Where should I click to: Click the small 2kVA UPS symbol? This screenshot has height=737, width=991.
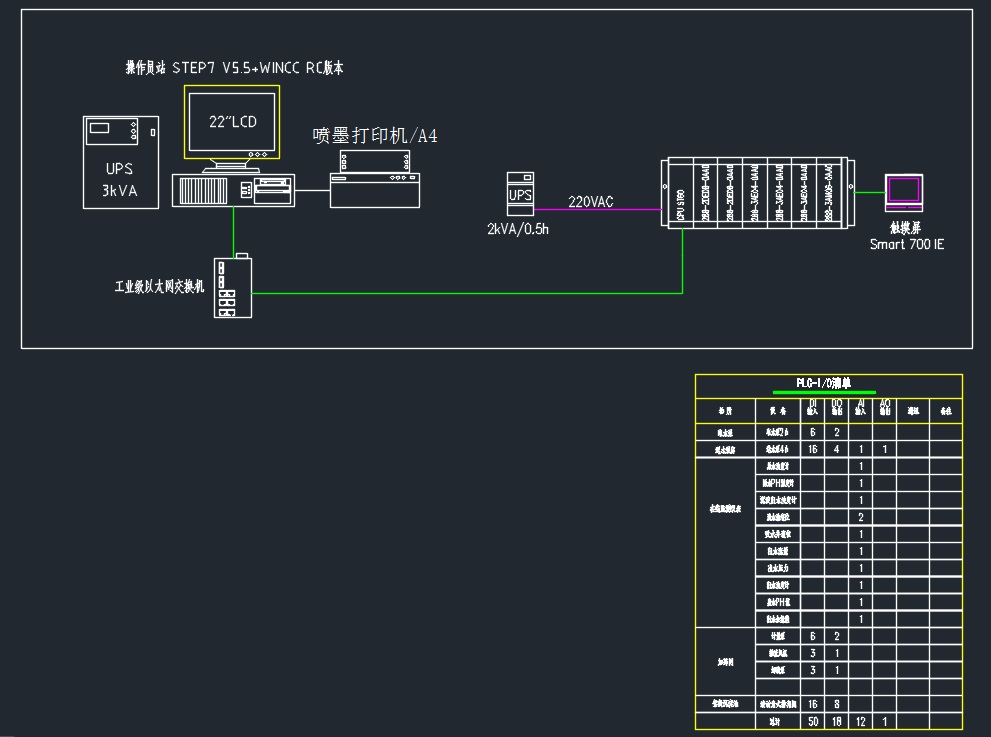coord(520,192)
